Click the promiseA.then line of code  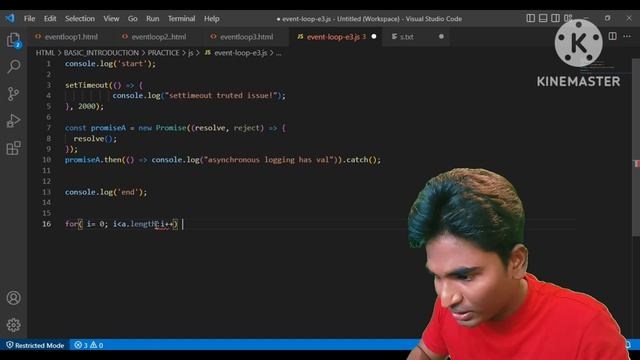pyautogui.click(x=222, y=160)
